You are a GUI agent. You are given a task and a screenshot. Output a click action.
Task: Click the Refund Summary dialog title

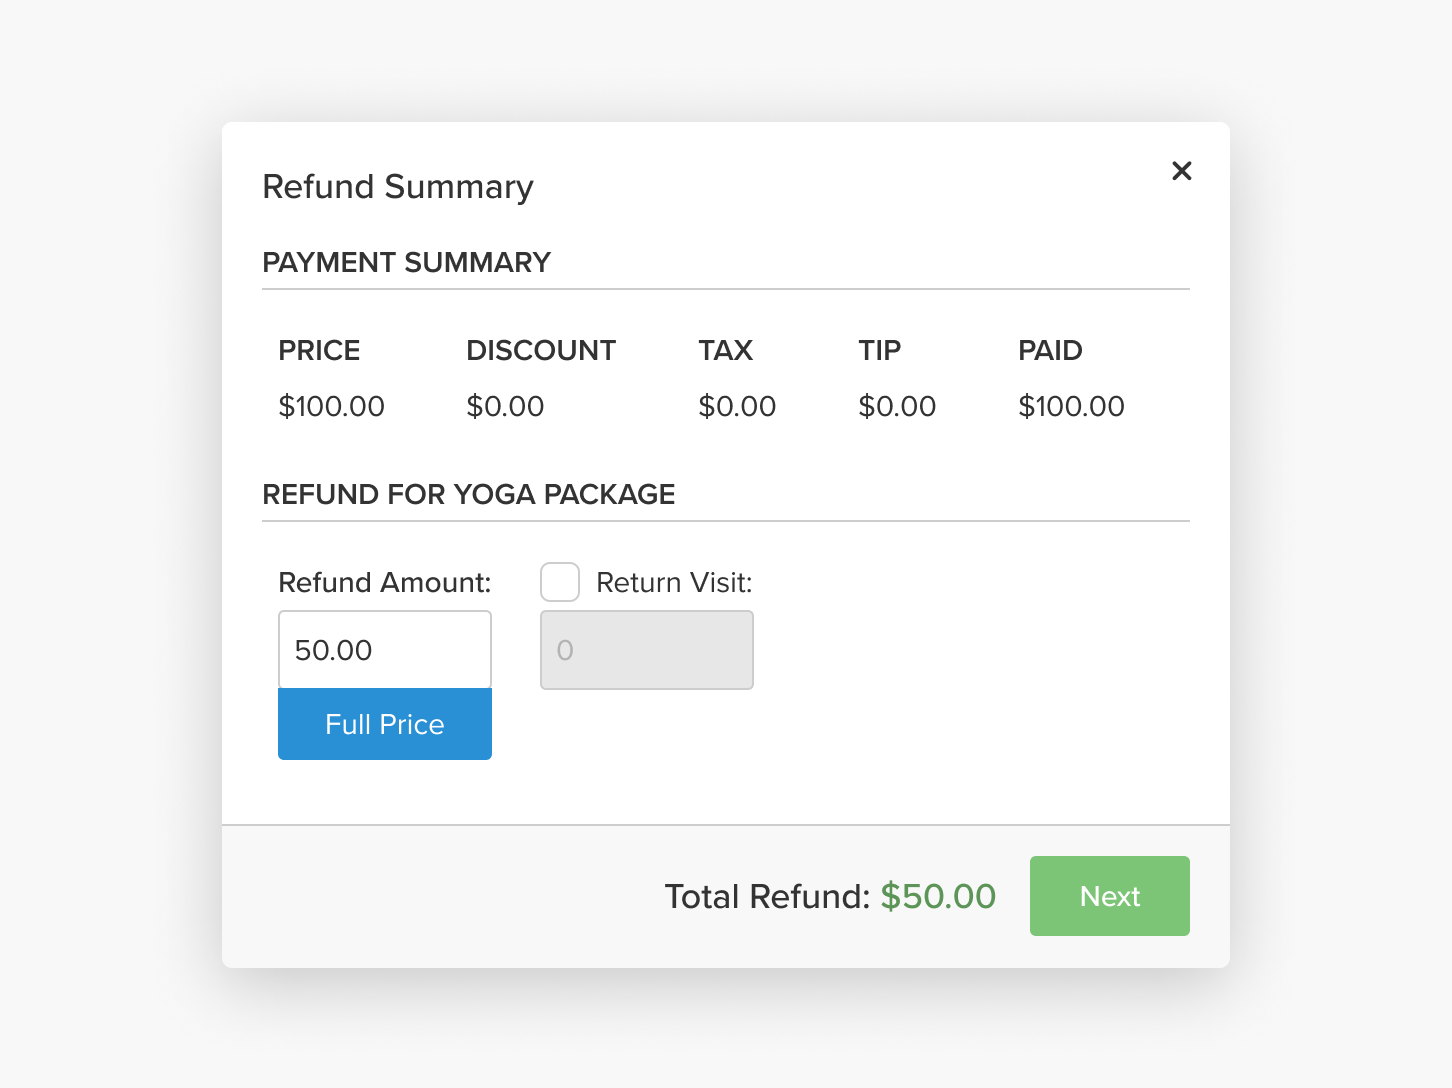click(x=397, y=186)
